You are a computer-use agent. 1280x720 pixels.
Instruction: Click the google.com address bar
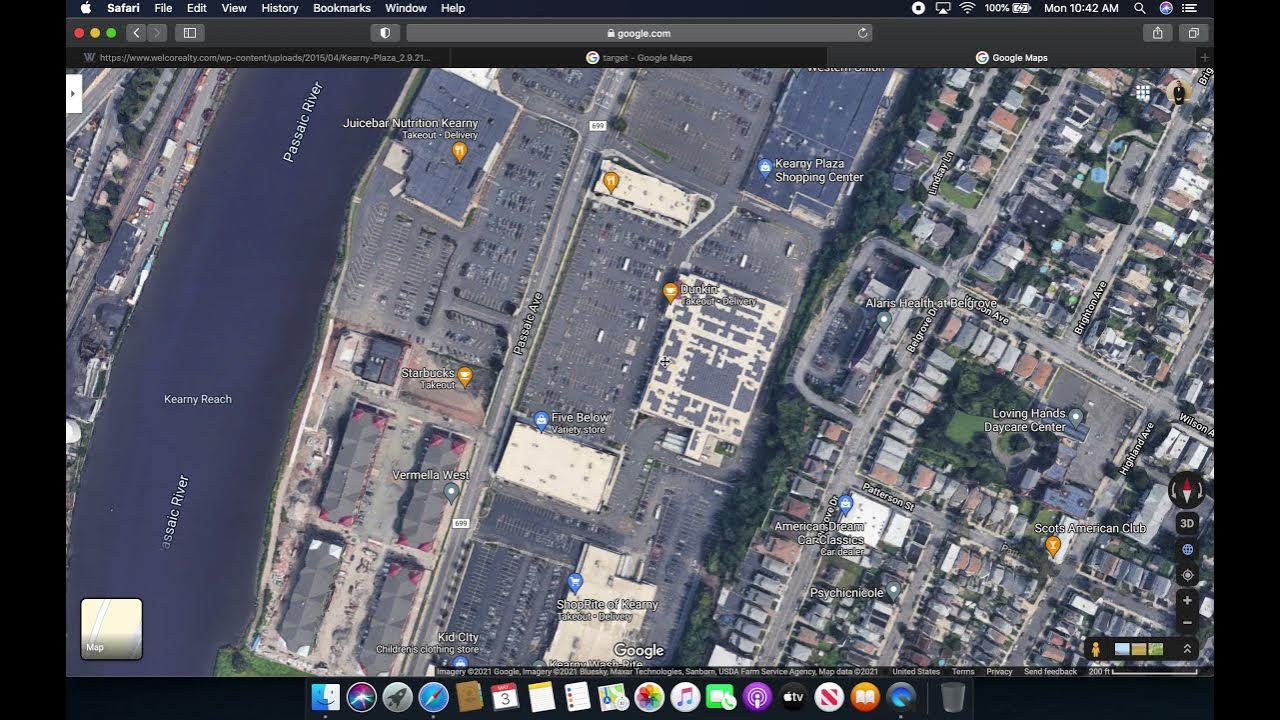pos(639,33)
